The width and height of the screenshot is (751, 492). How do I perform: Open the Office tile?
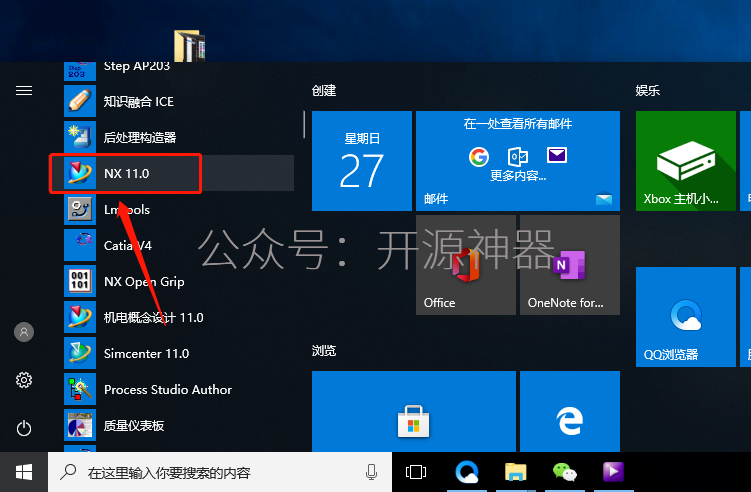tap(466, 265)
